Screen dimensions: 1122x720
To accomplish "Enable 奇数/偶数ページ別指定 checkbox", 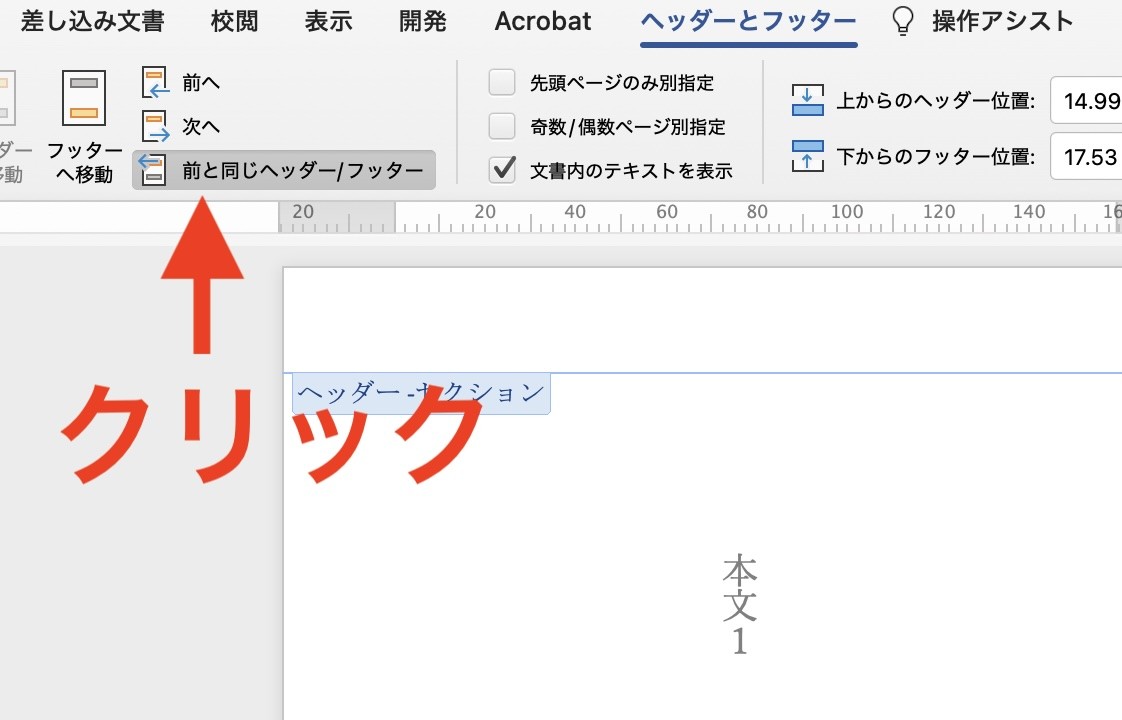I will pyautogui.click(x=502, y=126).
